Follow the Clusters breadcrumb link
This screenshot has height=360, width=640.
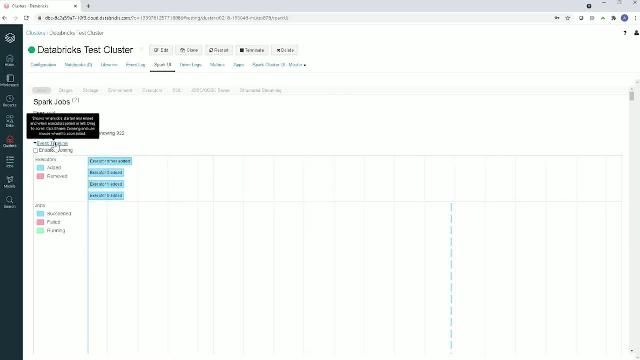[x=36, y=33]
